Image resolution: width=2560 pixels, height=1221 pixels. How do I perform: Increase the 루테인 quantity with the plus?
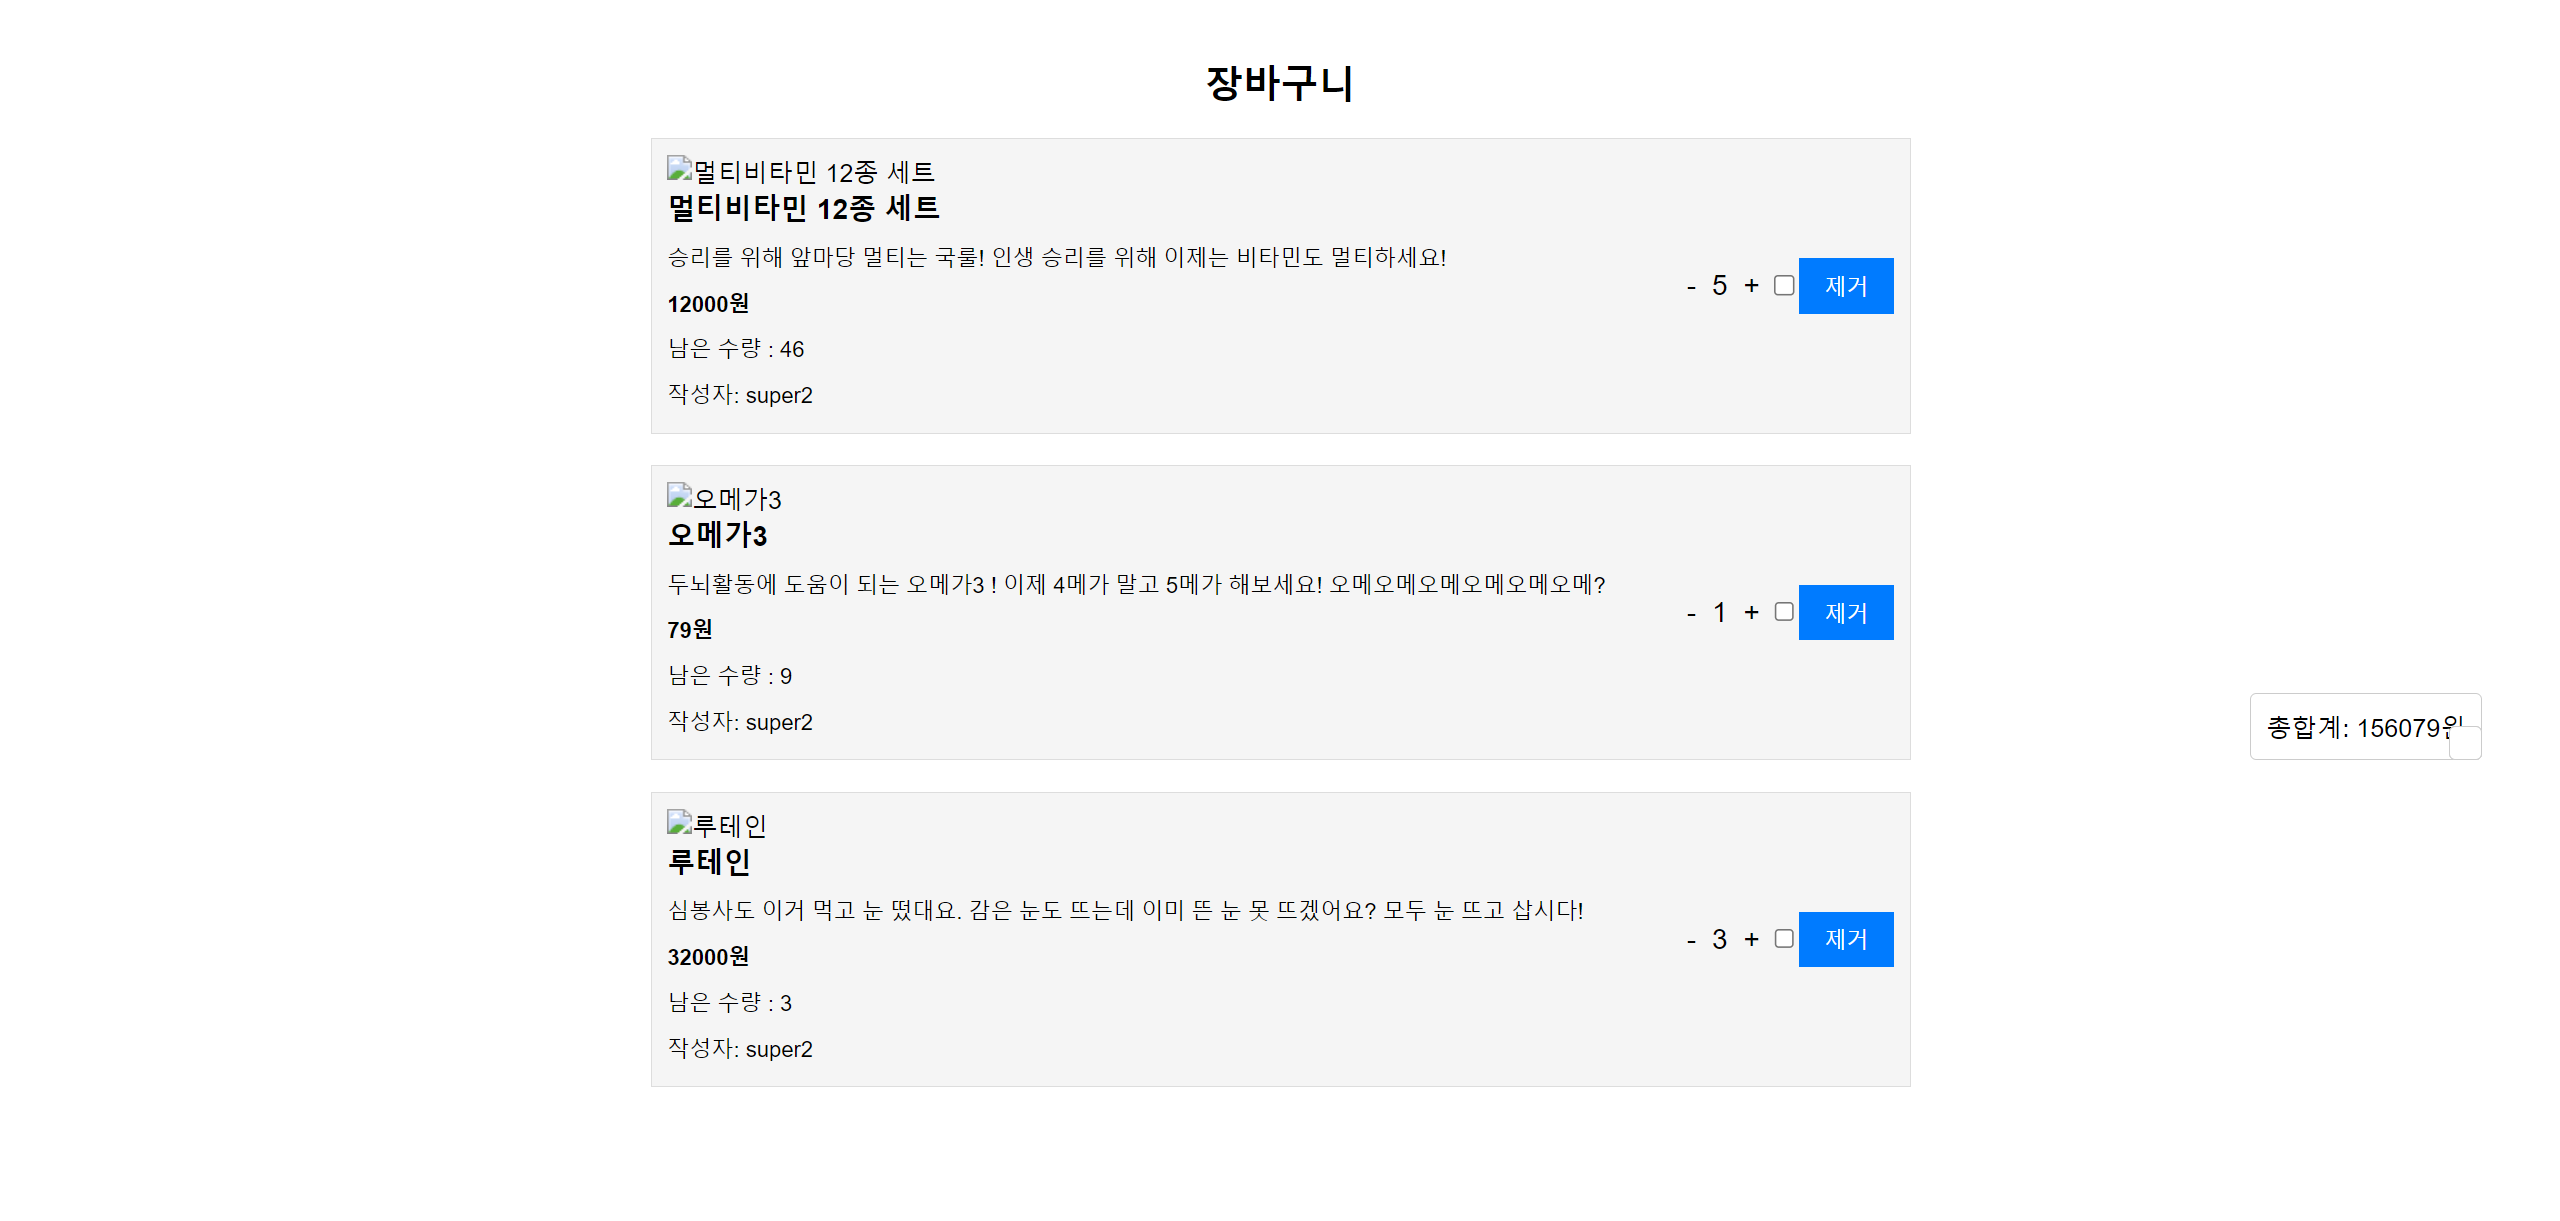coord(1751,940)
